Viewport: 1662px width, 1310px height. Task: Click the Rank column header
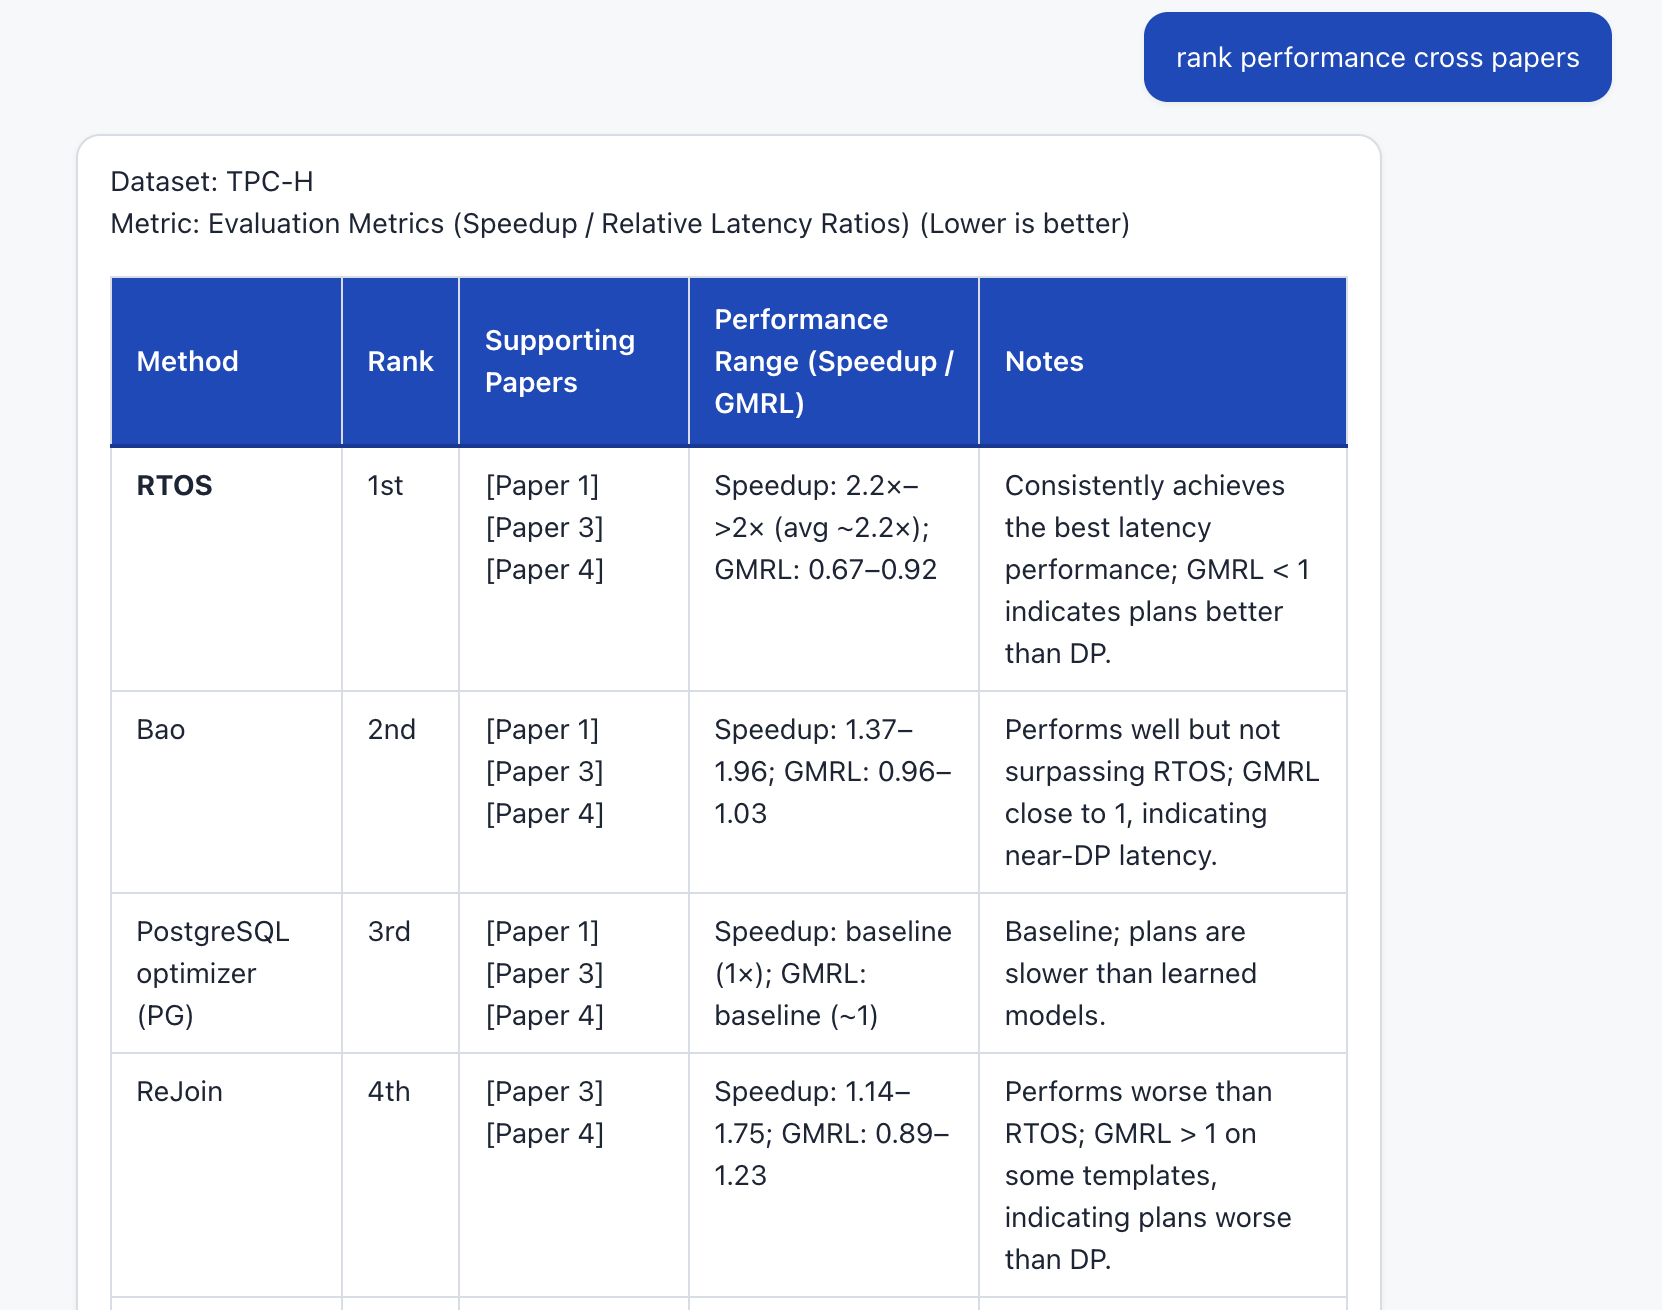click(399, 361)
